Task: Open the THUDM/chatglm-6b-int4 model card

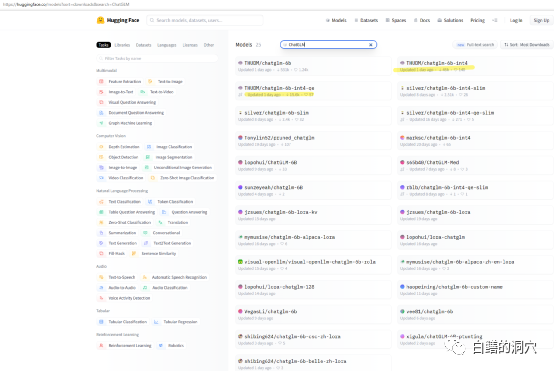Action: (476, 66)
